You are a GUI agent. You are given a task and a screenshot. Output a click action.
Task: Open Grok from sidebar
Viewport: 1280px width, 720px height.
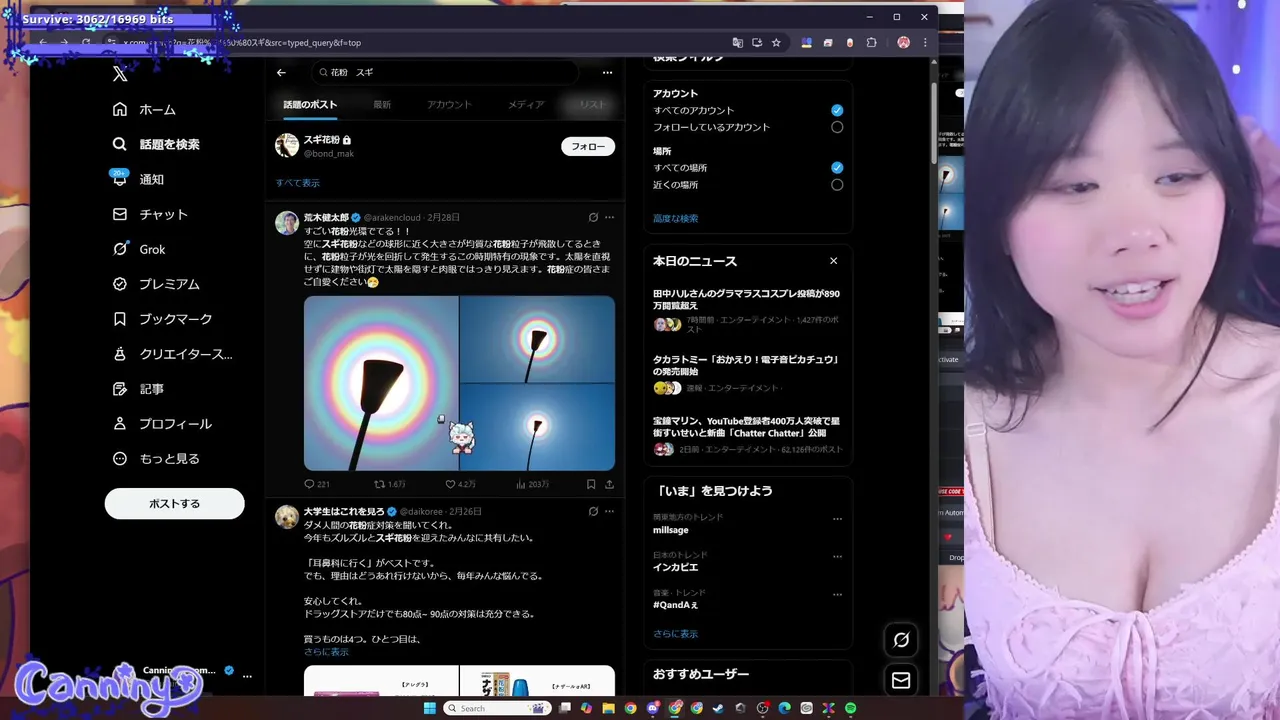click(139, 249)
